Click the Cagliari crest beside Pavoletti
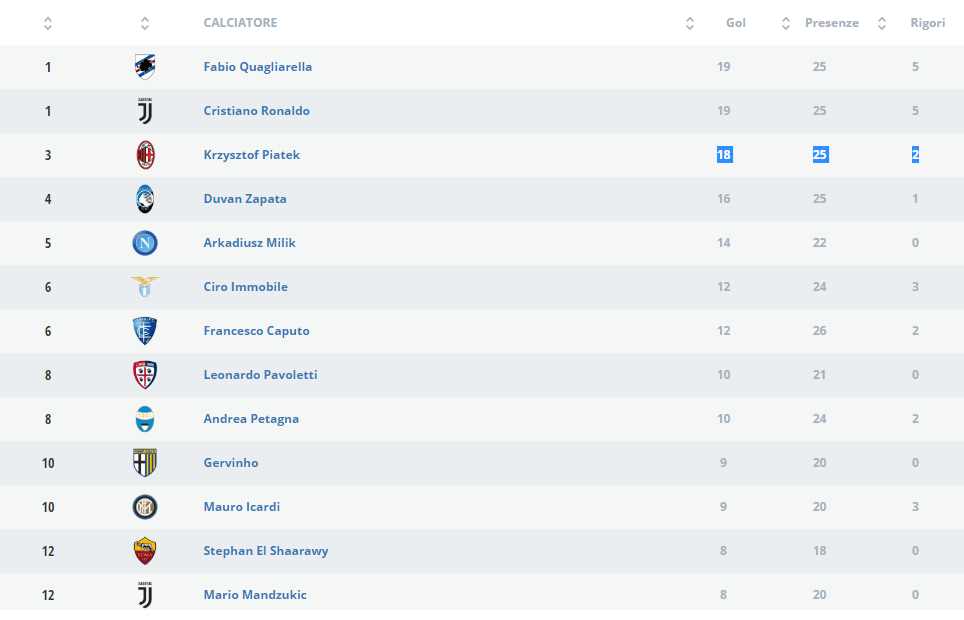964x620 pixels. 145,375
